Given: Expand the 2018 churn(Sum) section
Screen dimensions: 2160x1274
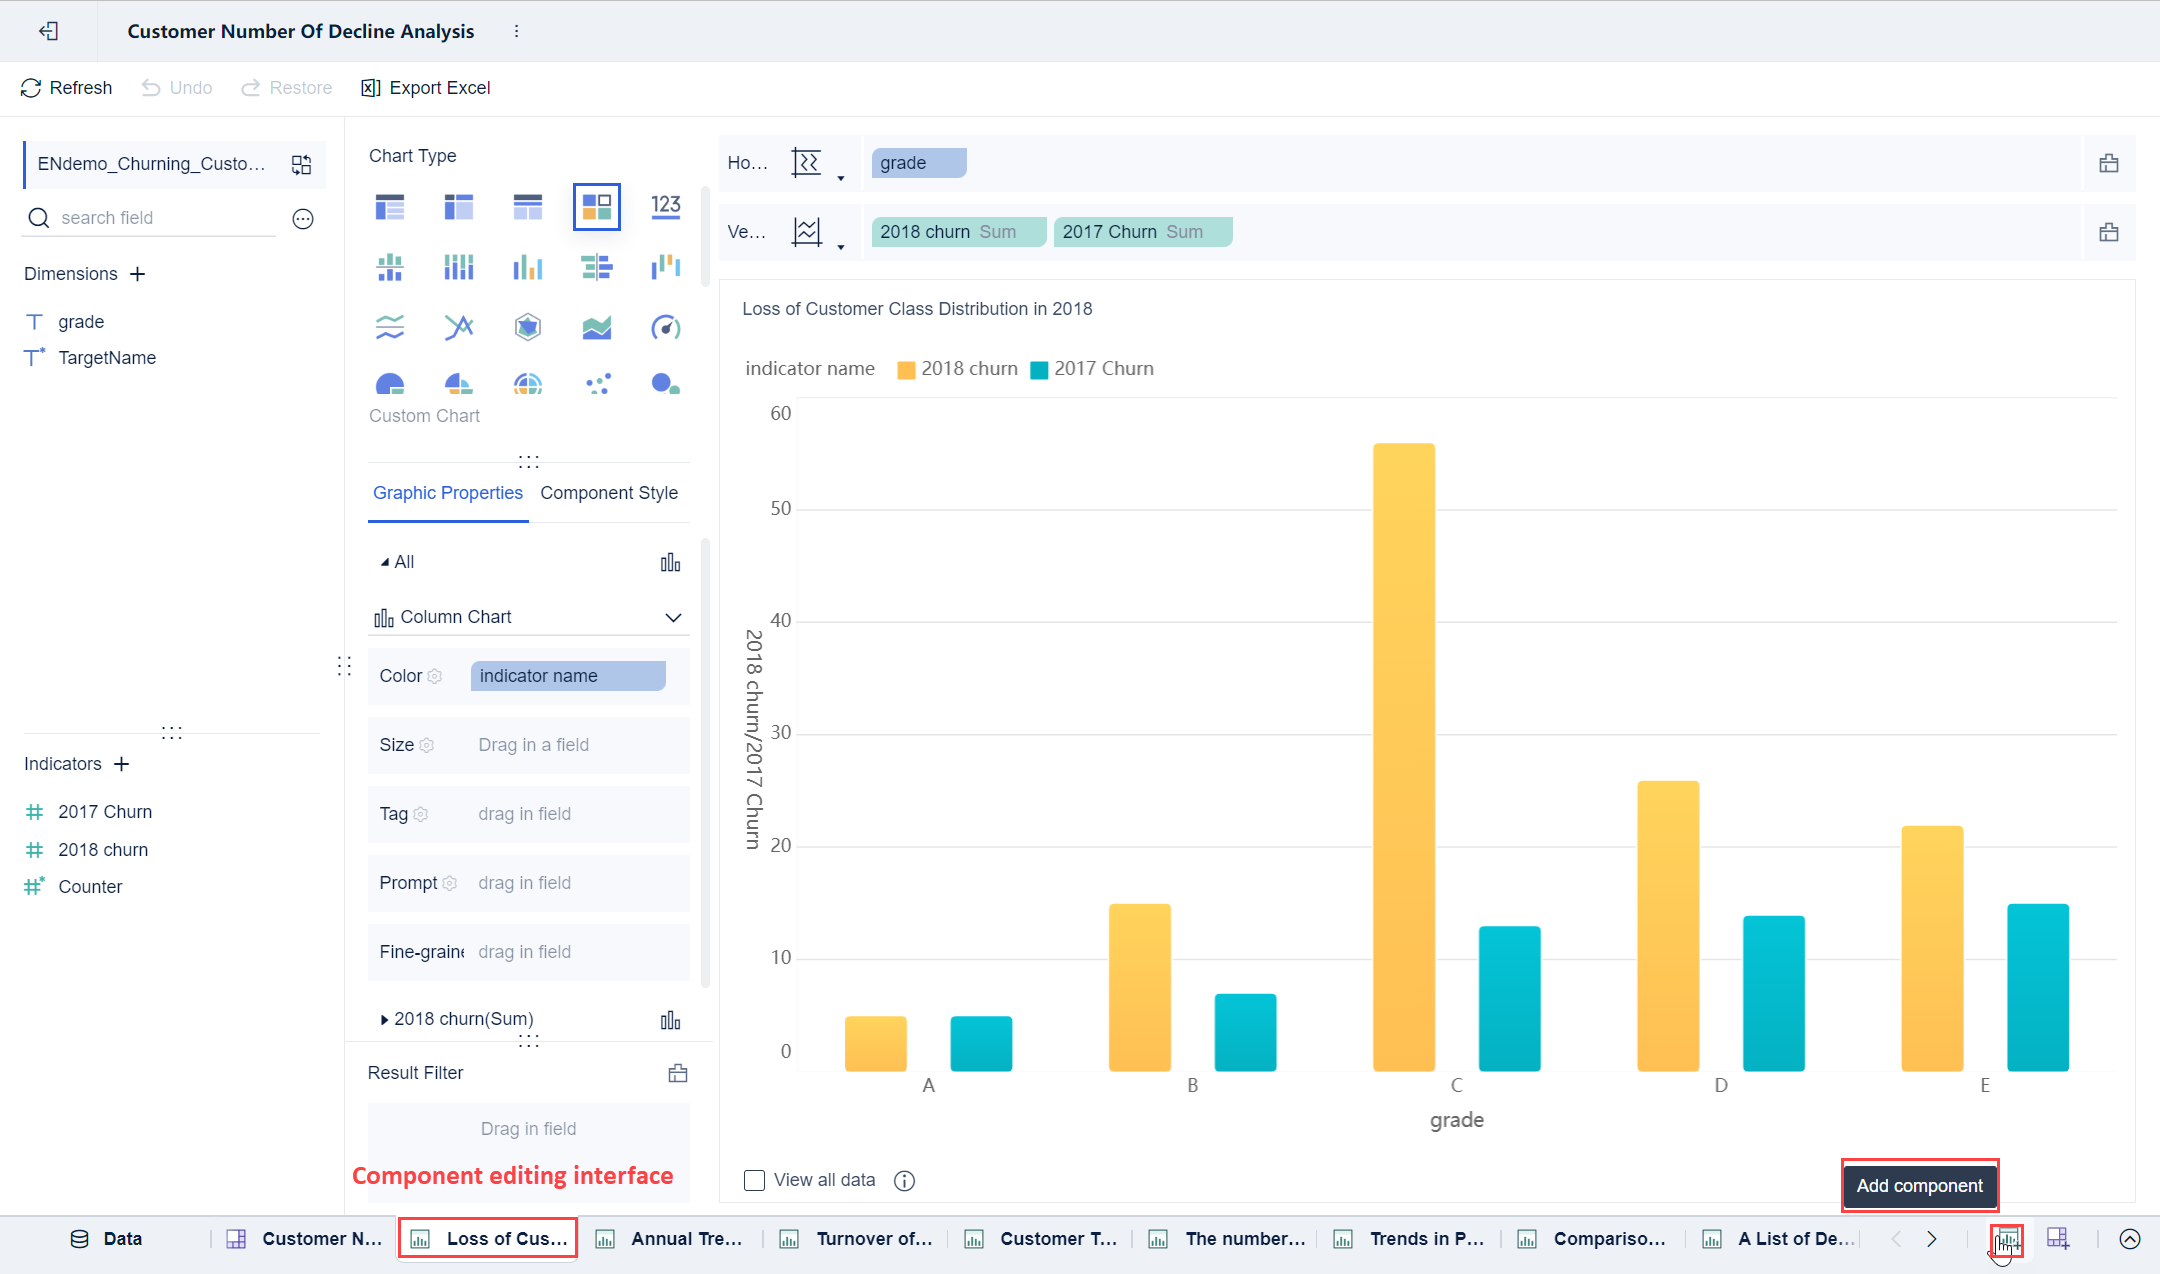Looking at the screenshot, I should [x=384, y=1019].
